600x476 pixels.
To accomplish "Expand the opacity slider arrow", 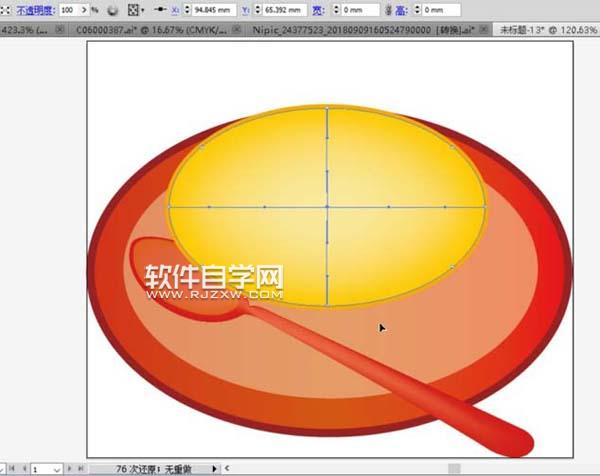I will [85, 10].
